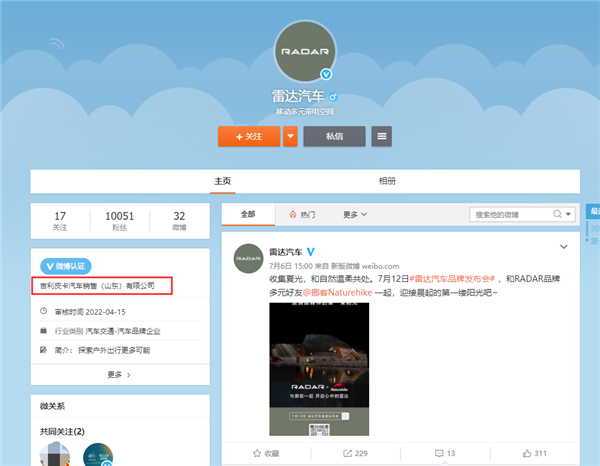Bookmark the post with 收藏 star
Image resolution: width=600 pixels, height=466 pixels.
(266, 453)
